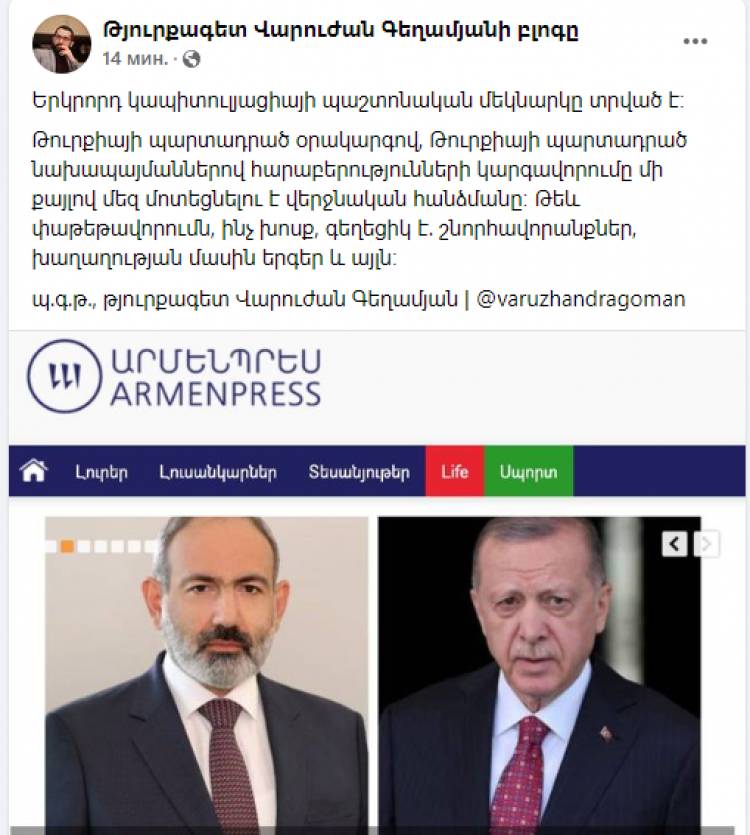Click the blog author's profile picture
This screenshot has height=835, width=750.
point(62,44)
